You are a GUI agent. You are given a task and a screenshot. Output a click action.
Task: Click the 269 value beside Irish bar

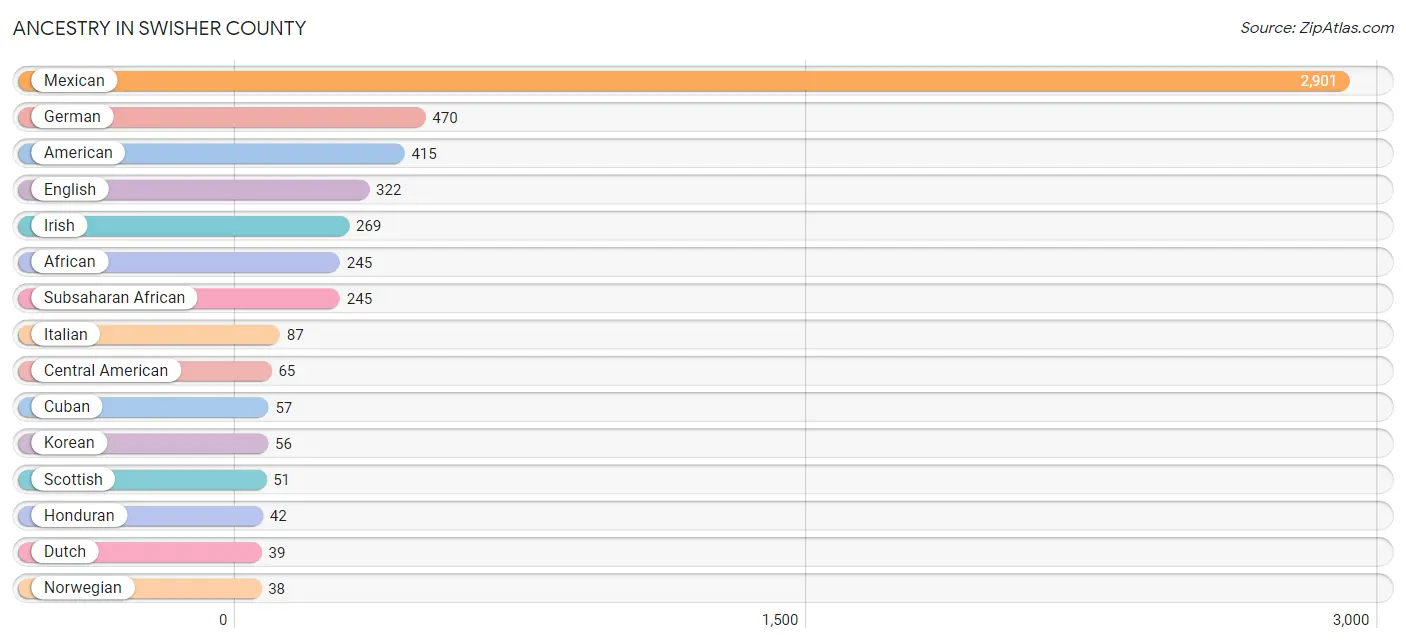(369, 226)
